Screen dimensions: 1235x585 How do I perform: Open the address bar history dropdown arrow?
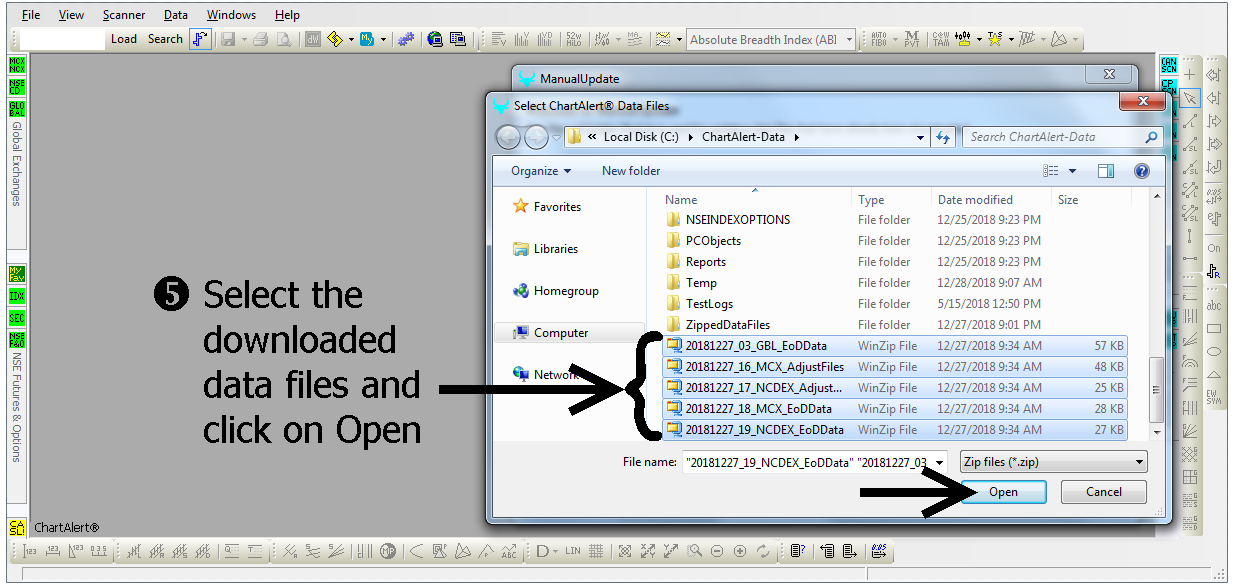point(921,137)
